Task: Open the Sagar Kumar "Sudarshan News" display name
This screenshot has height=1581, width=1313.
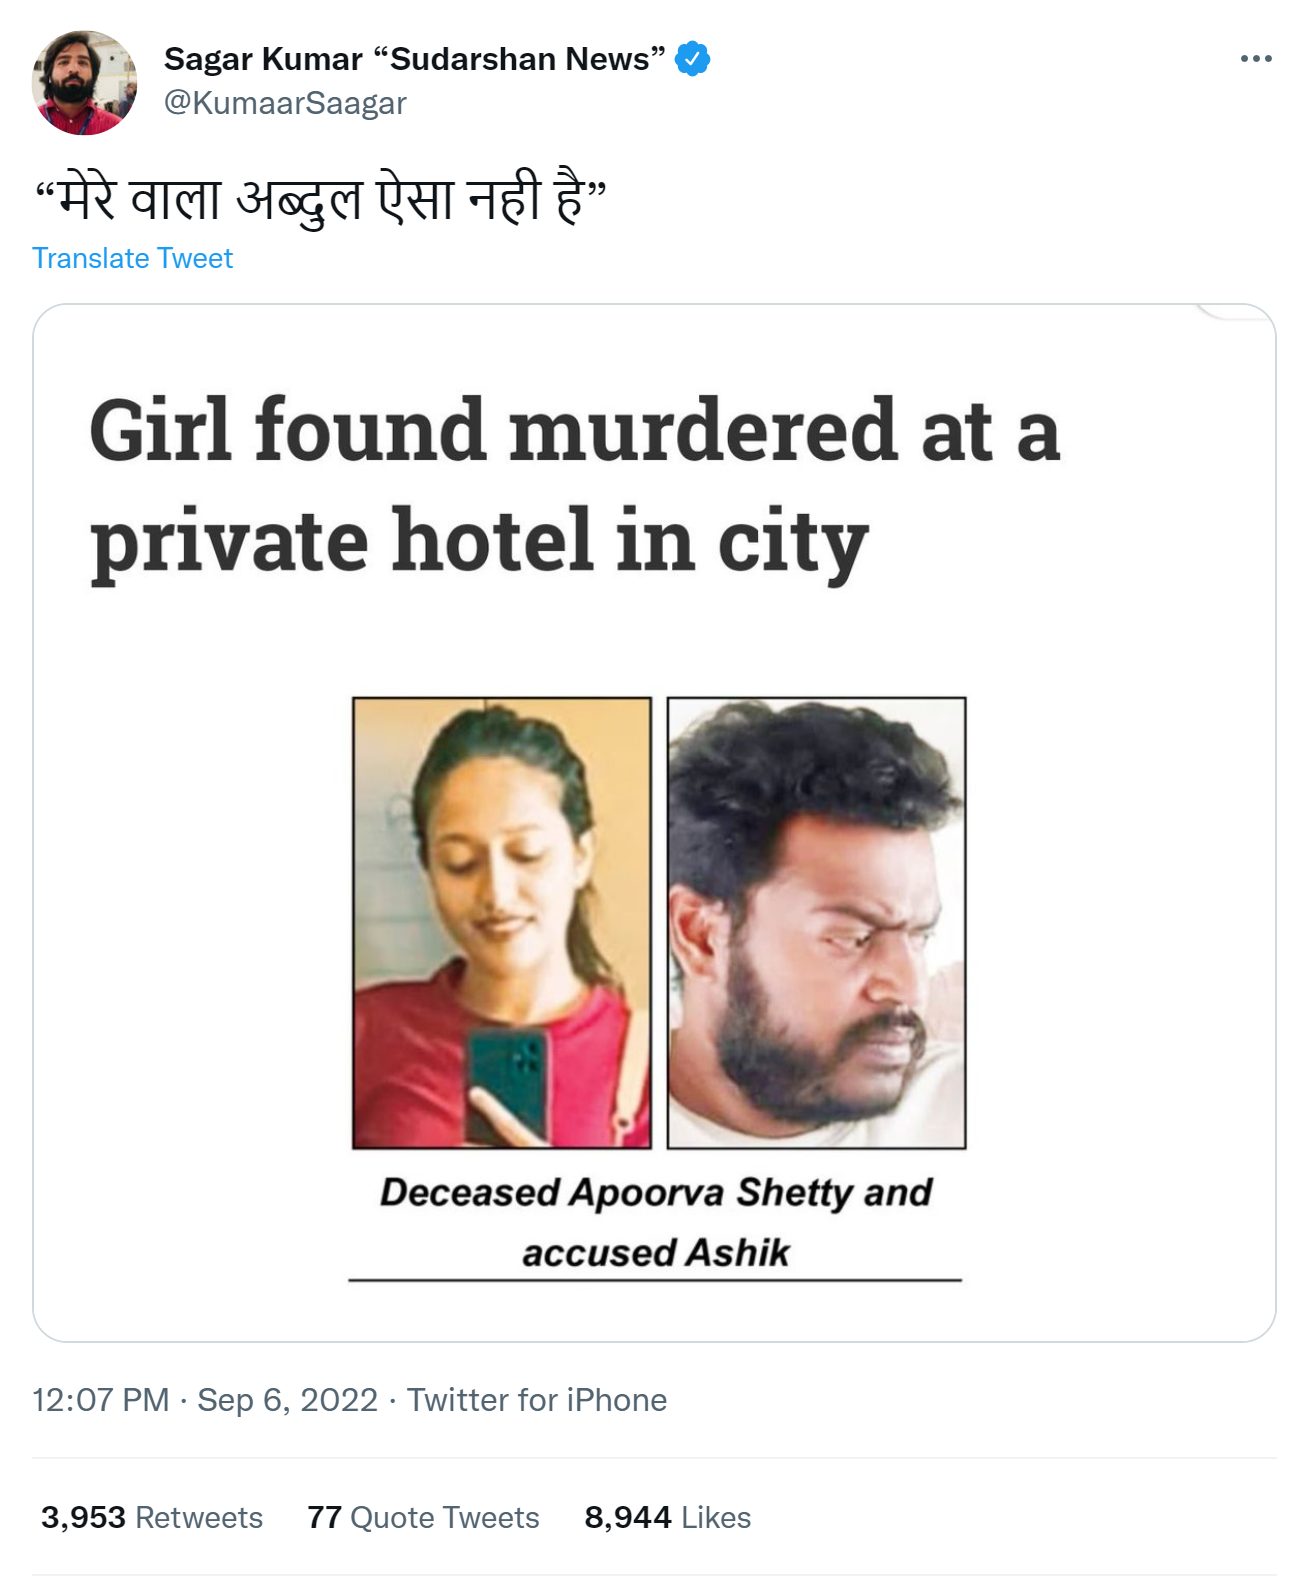Action: click(x=414, y=59)
